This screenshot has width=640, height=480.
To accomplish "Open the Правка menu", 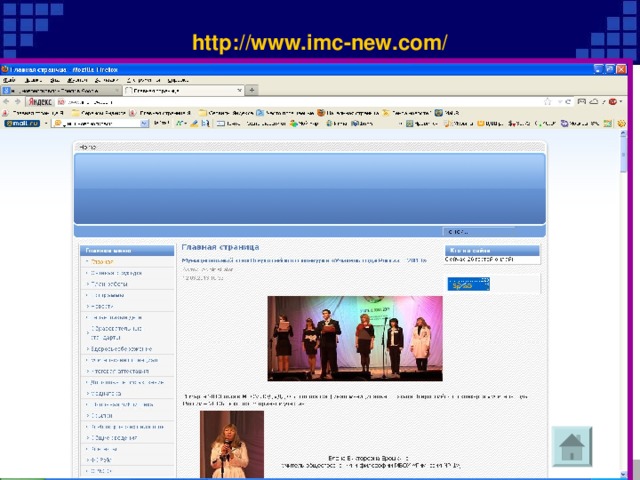I will (x=32, y=80).
